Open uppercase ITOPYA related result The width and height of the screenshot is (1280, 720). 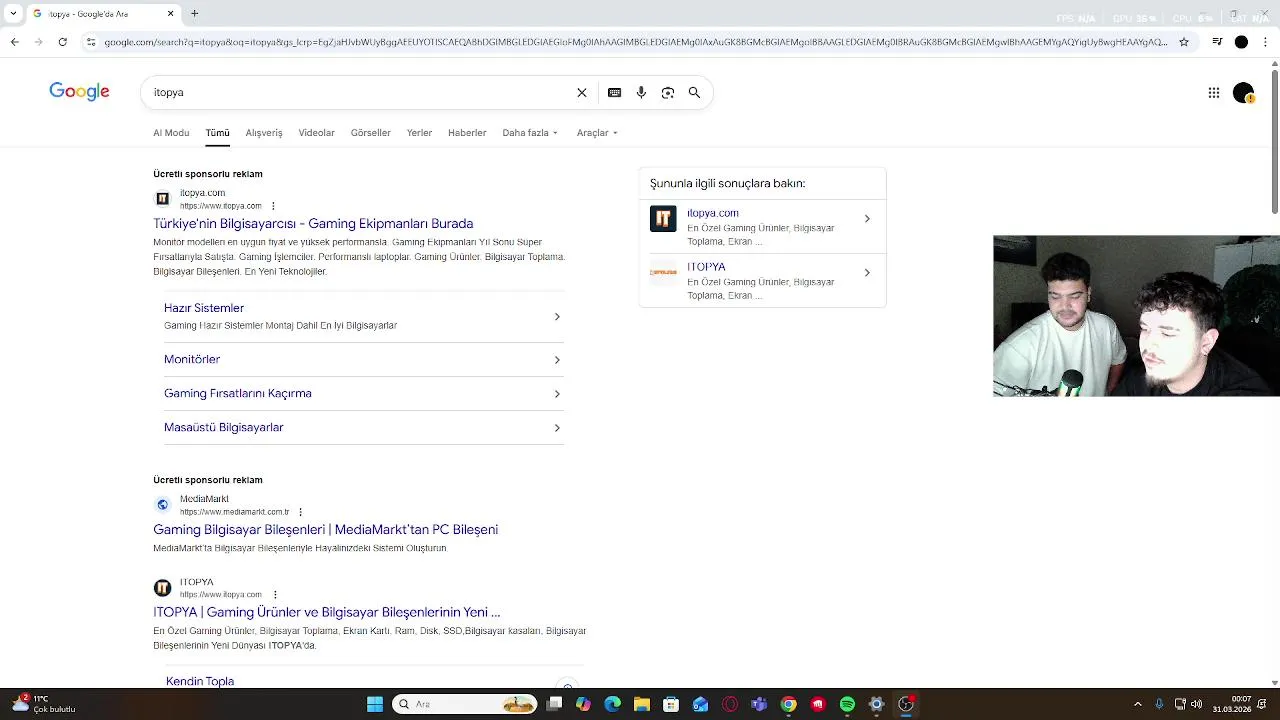pos(706,267)
